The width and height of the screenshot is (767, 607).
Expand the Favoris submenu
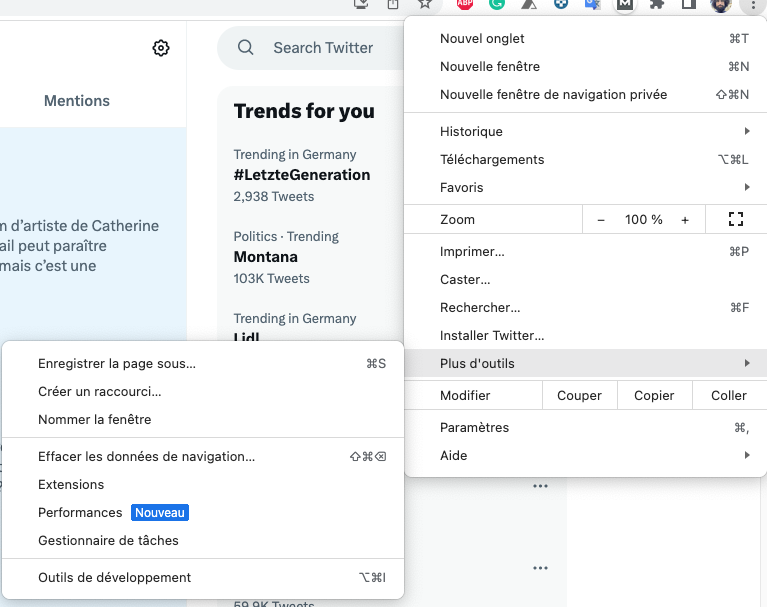click(586, 187)
